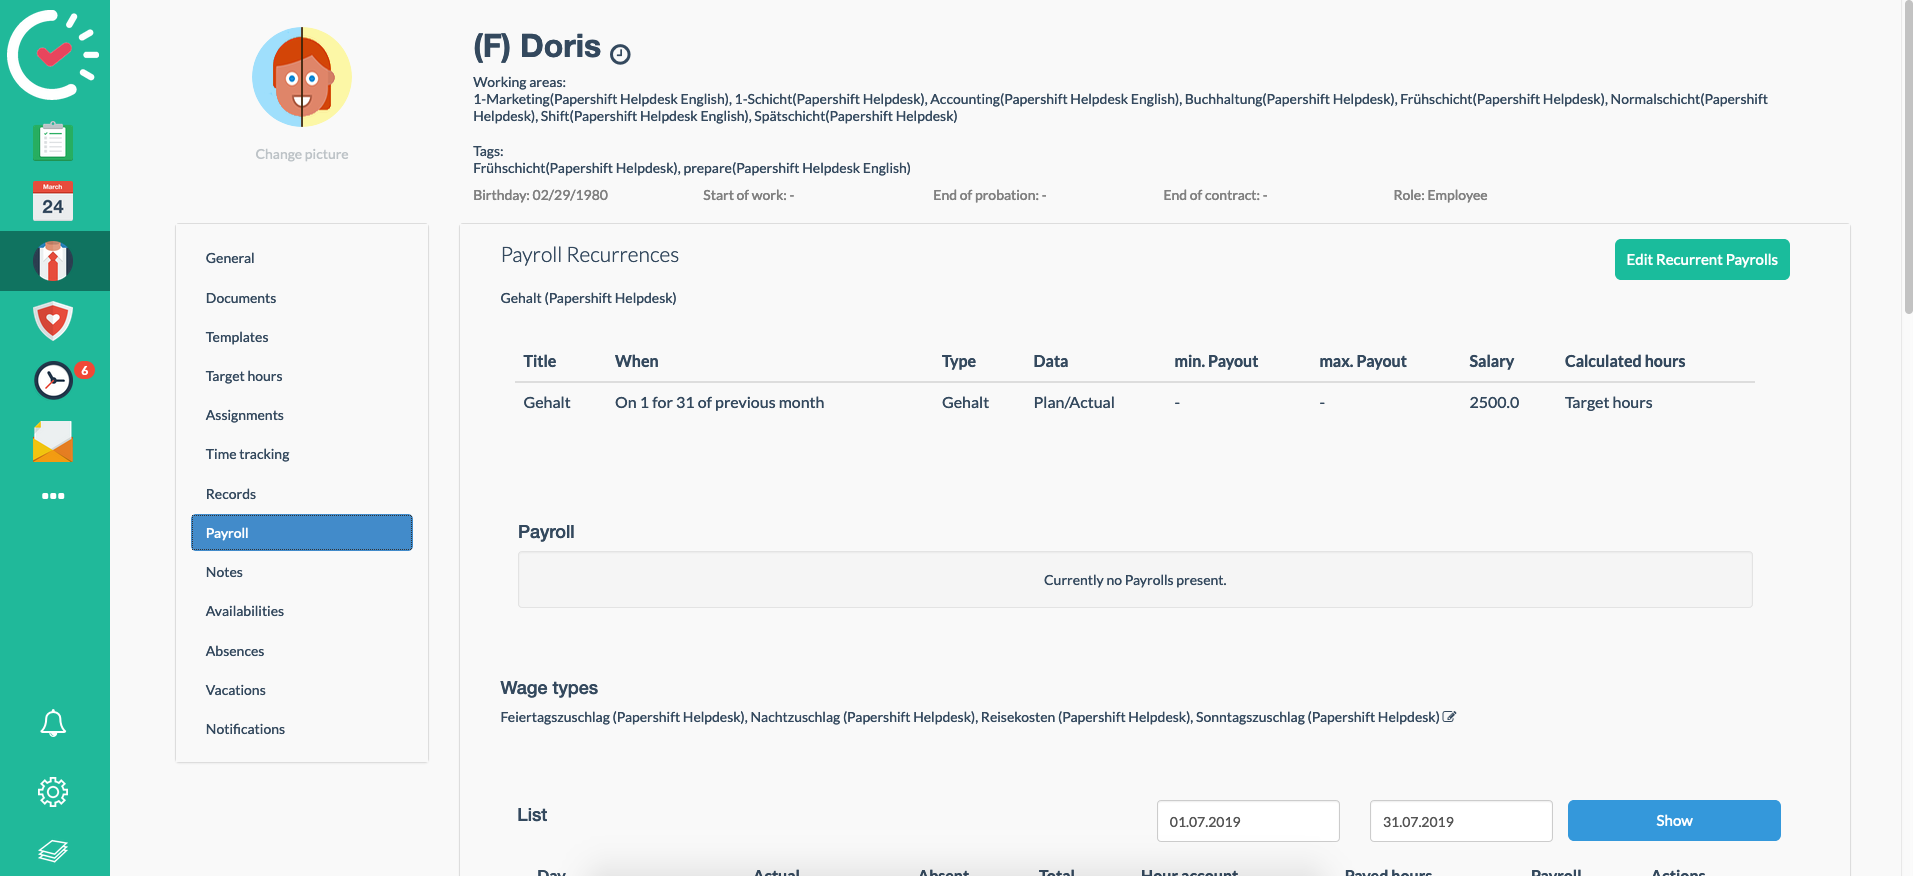The height and width of the screenshot is (876, 1913).
Task: Click the 'Payroll Recurrences' heading
Action: (x=590, y=255)
